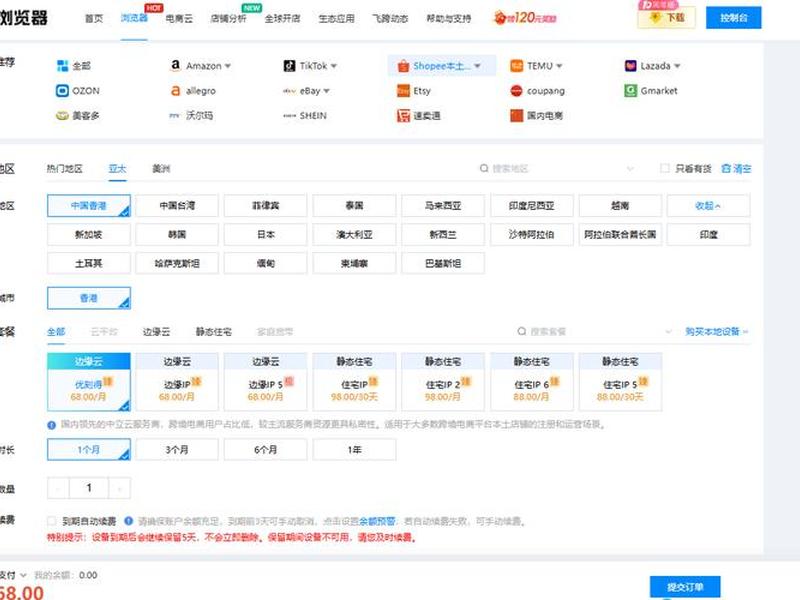Choose the Shopee shopping bag icon
The width and height of the screenshot is (800, 600).
click(x=403, y=66)
